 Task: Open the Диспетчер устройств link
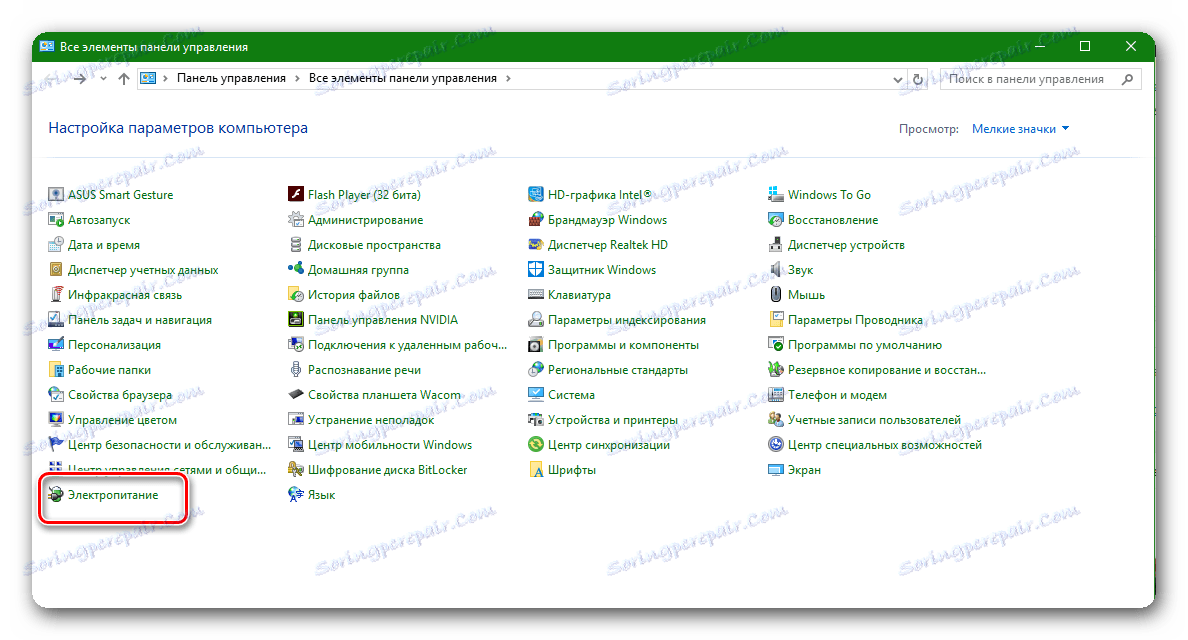[x=846, y=245]
